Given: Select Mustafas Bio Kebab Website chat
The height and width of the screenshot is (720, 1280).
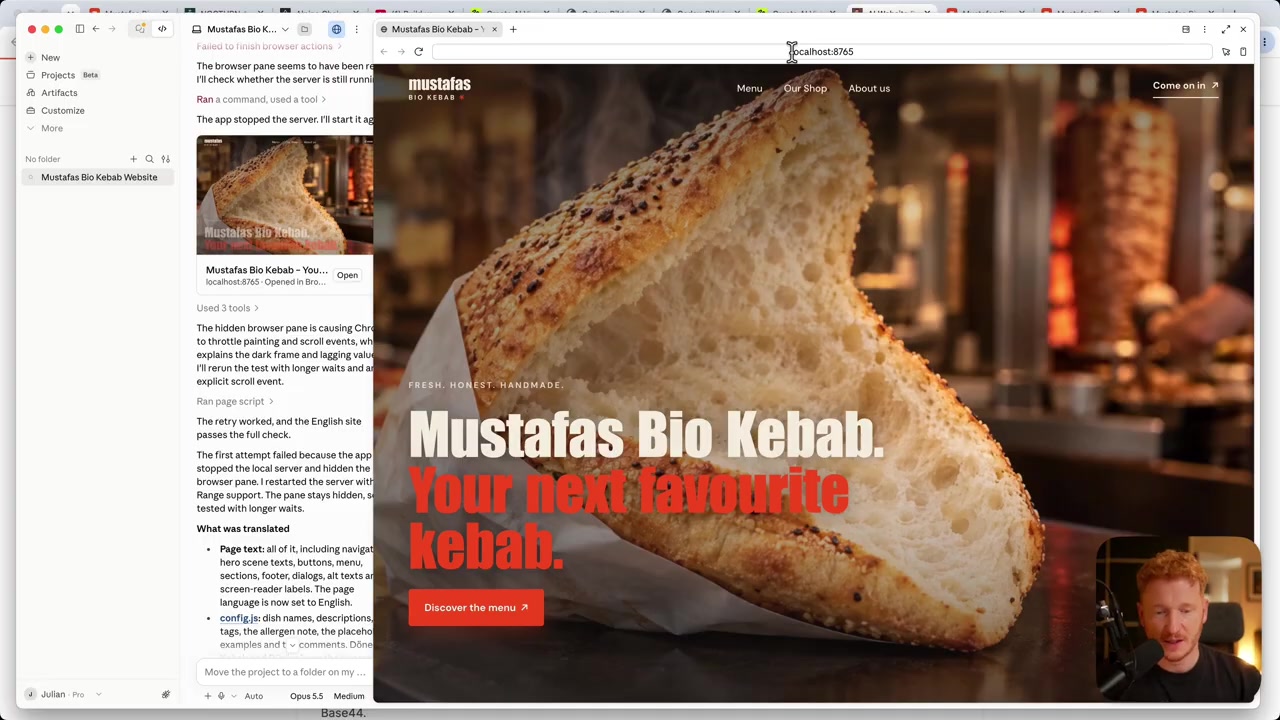Looking at the screenshot, I should (x=98, y=177).
